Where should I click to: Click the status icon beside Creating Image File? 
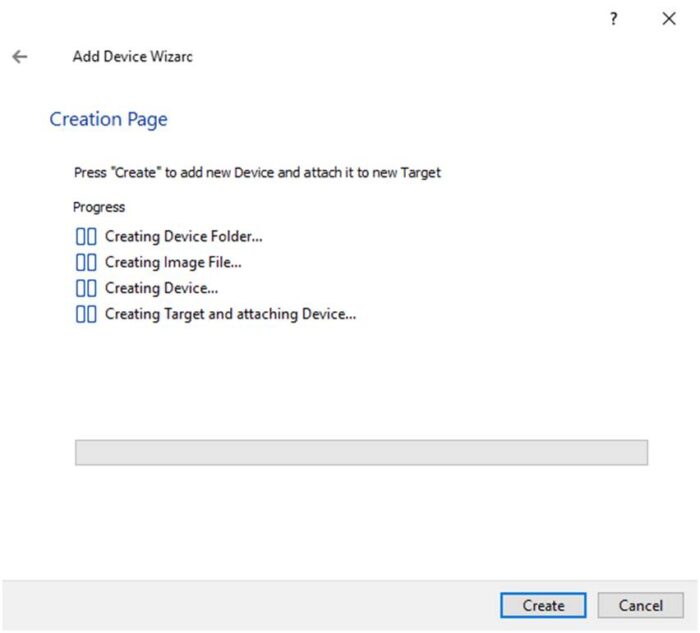(x=86, y=263)
